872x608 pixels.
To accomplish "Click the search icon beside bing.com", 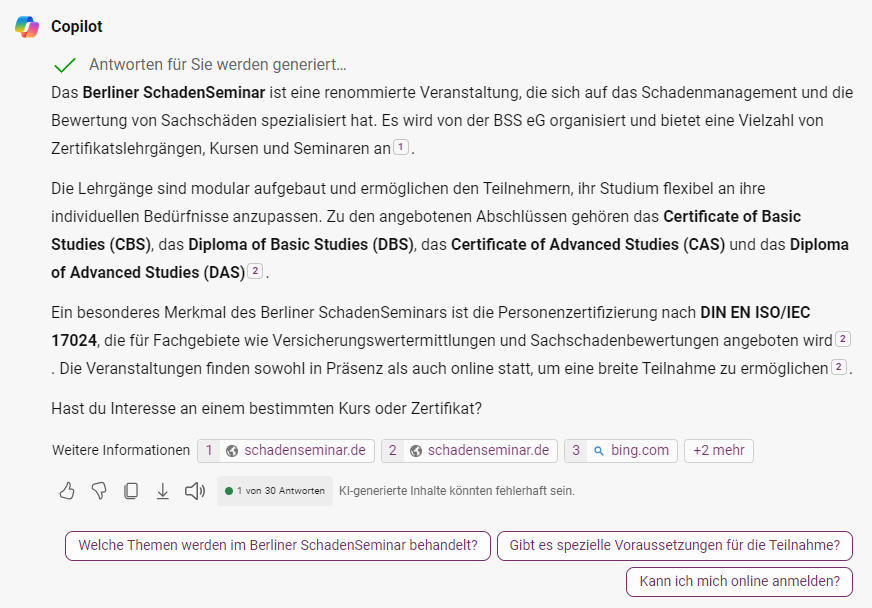I will [x=599, y=451].
